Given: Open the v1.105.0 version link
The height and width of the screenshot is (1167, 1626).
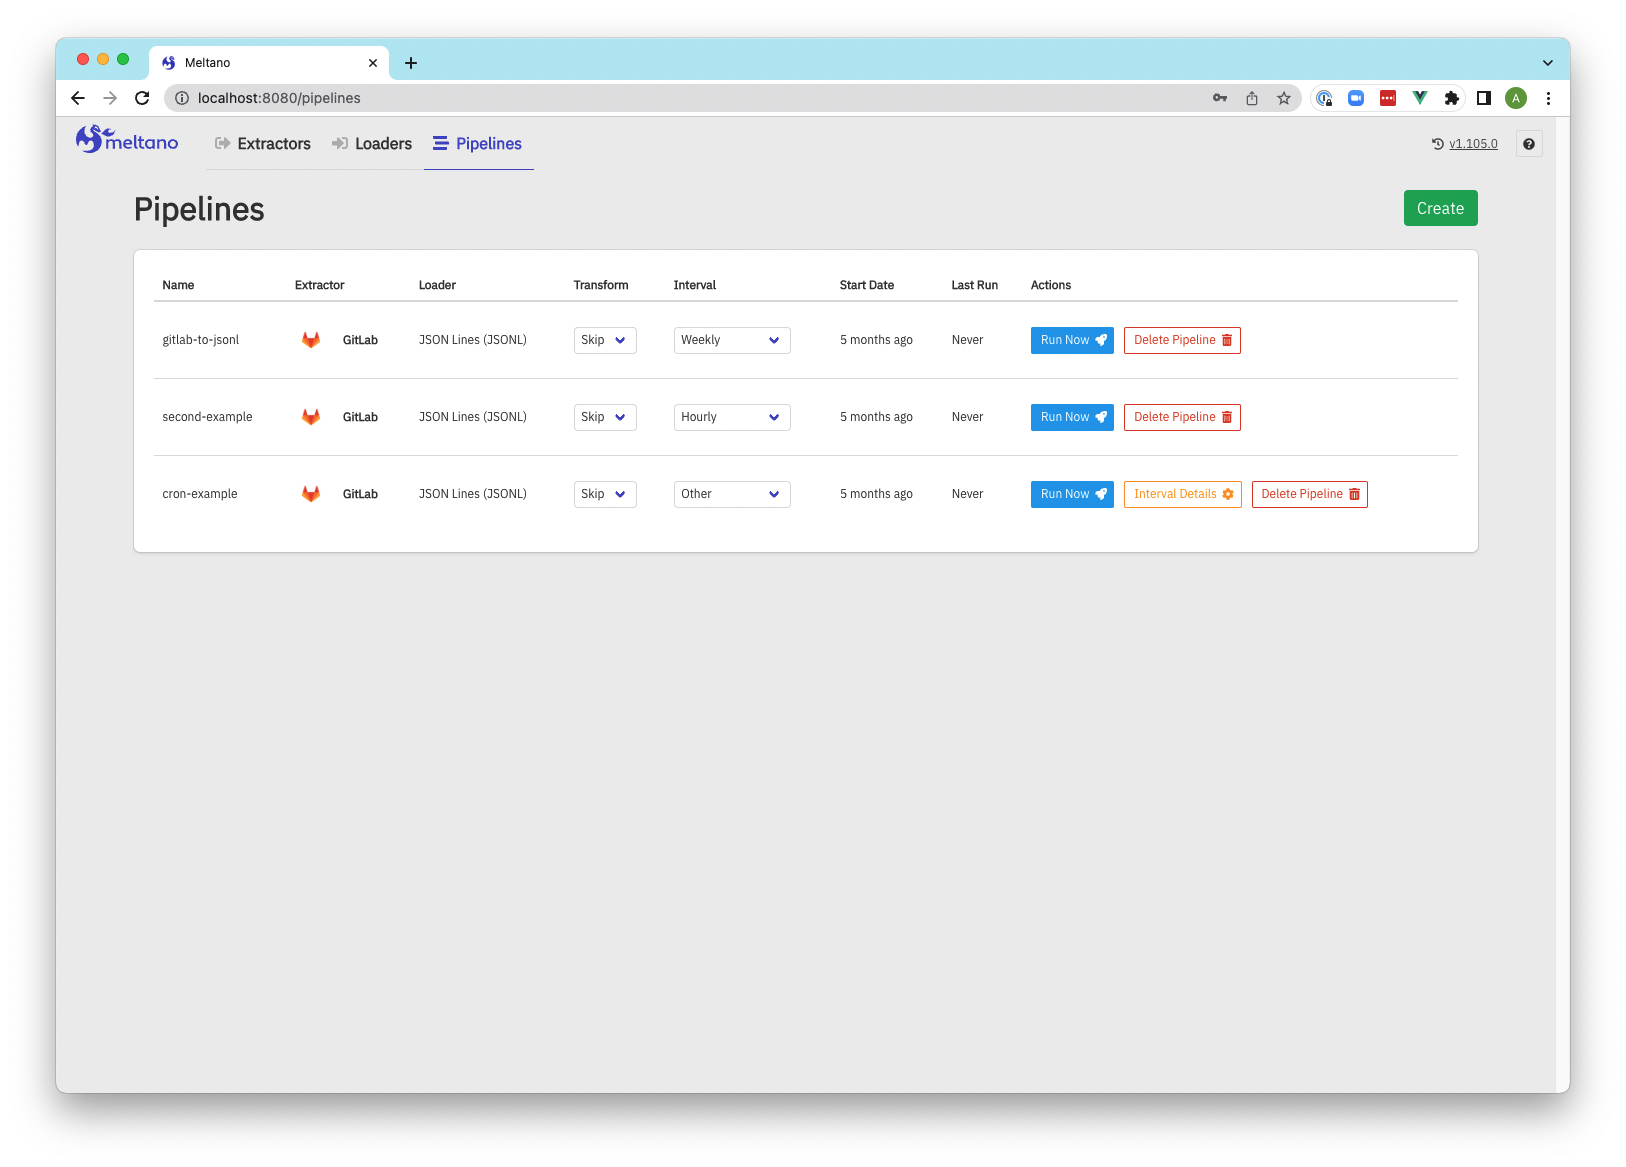Looking at the screenshot, I should pos(1472,143).
